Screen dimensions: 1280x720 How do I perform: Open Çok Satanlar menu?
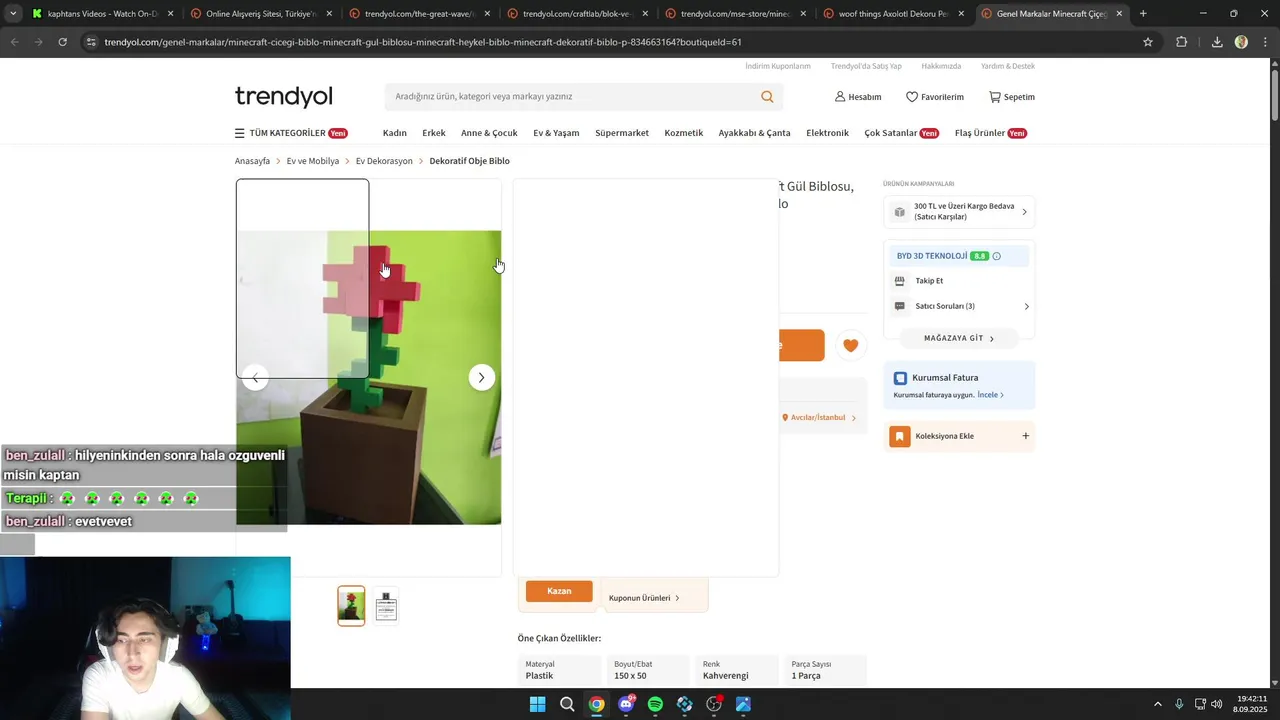(x=901, y=133)
